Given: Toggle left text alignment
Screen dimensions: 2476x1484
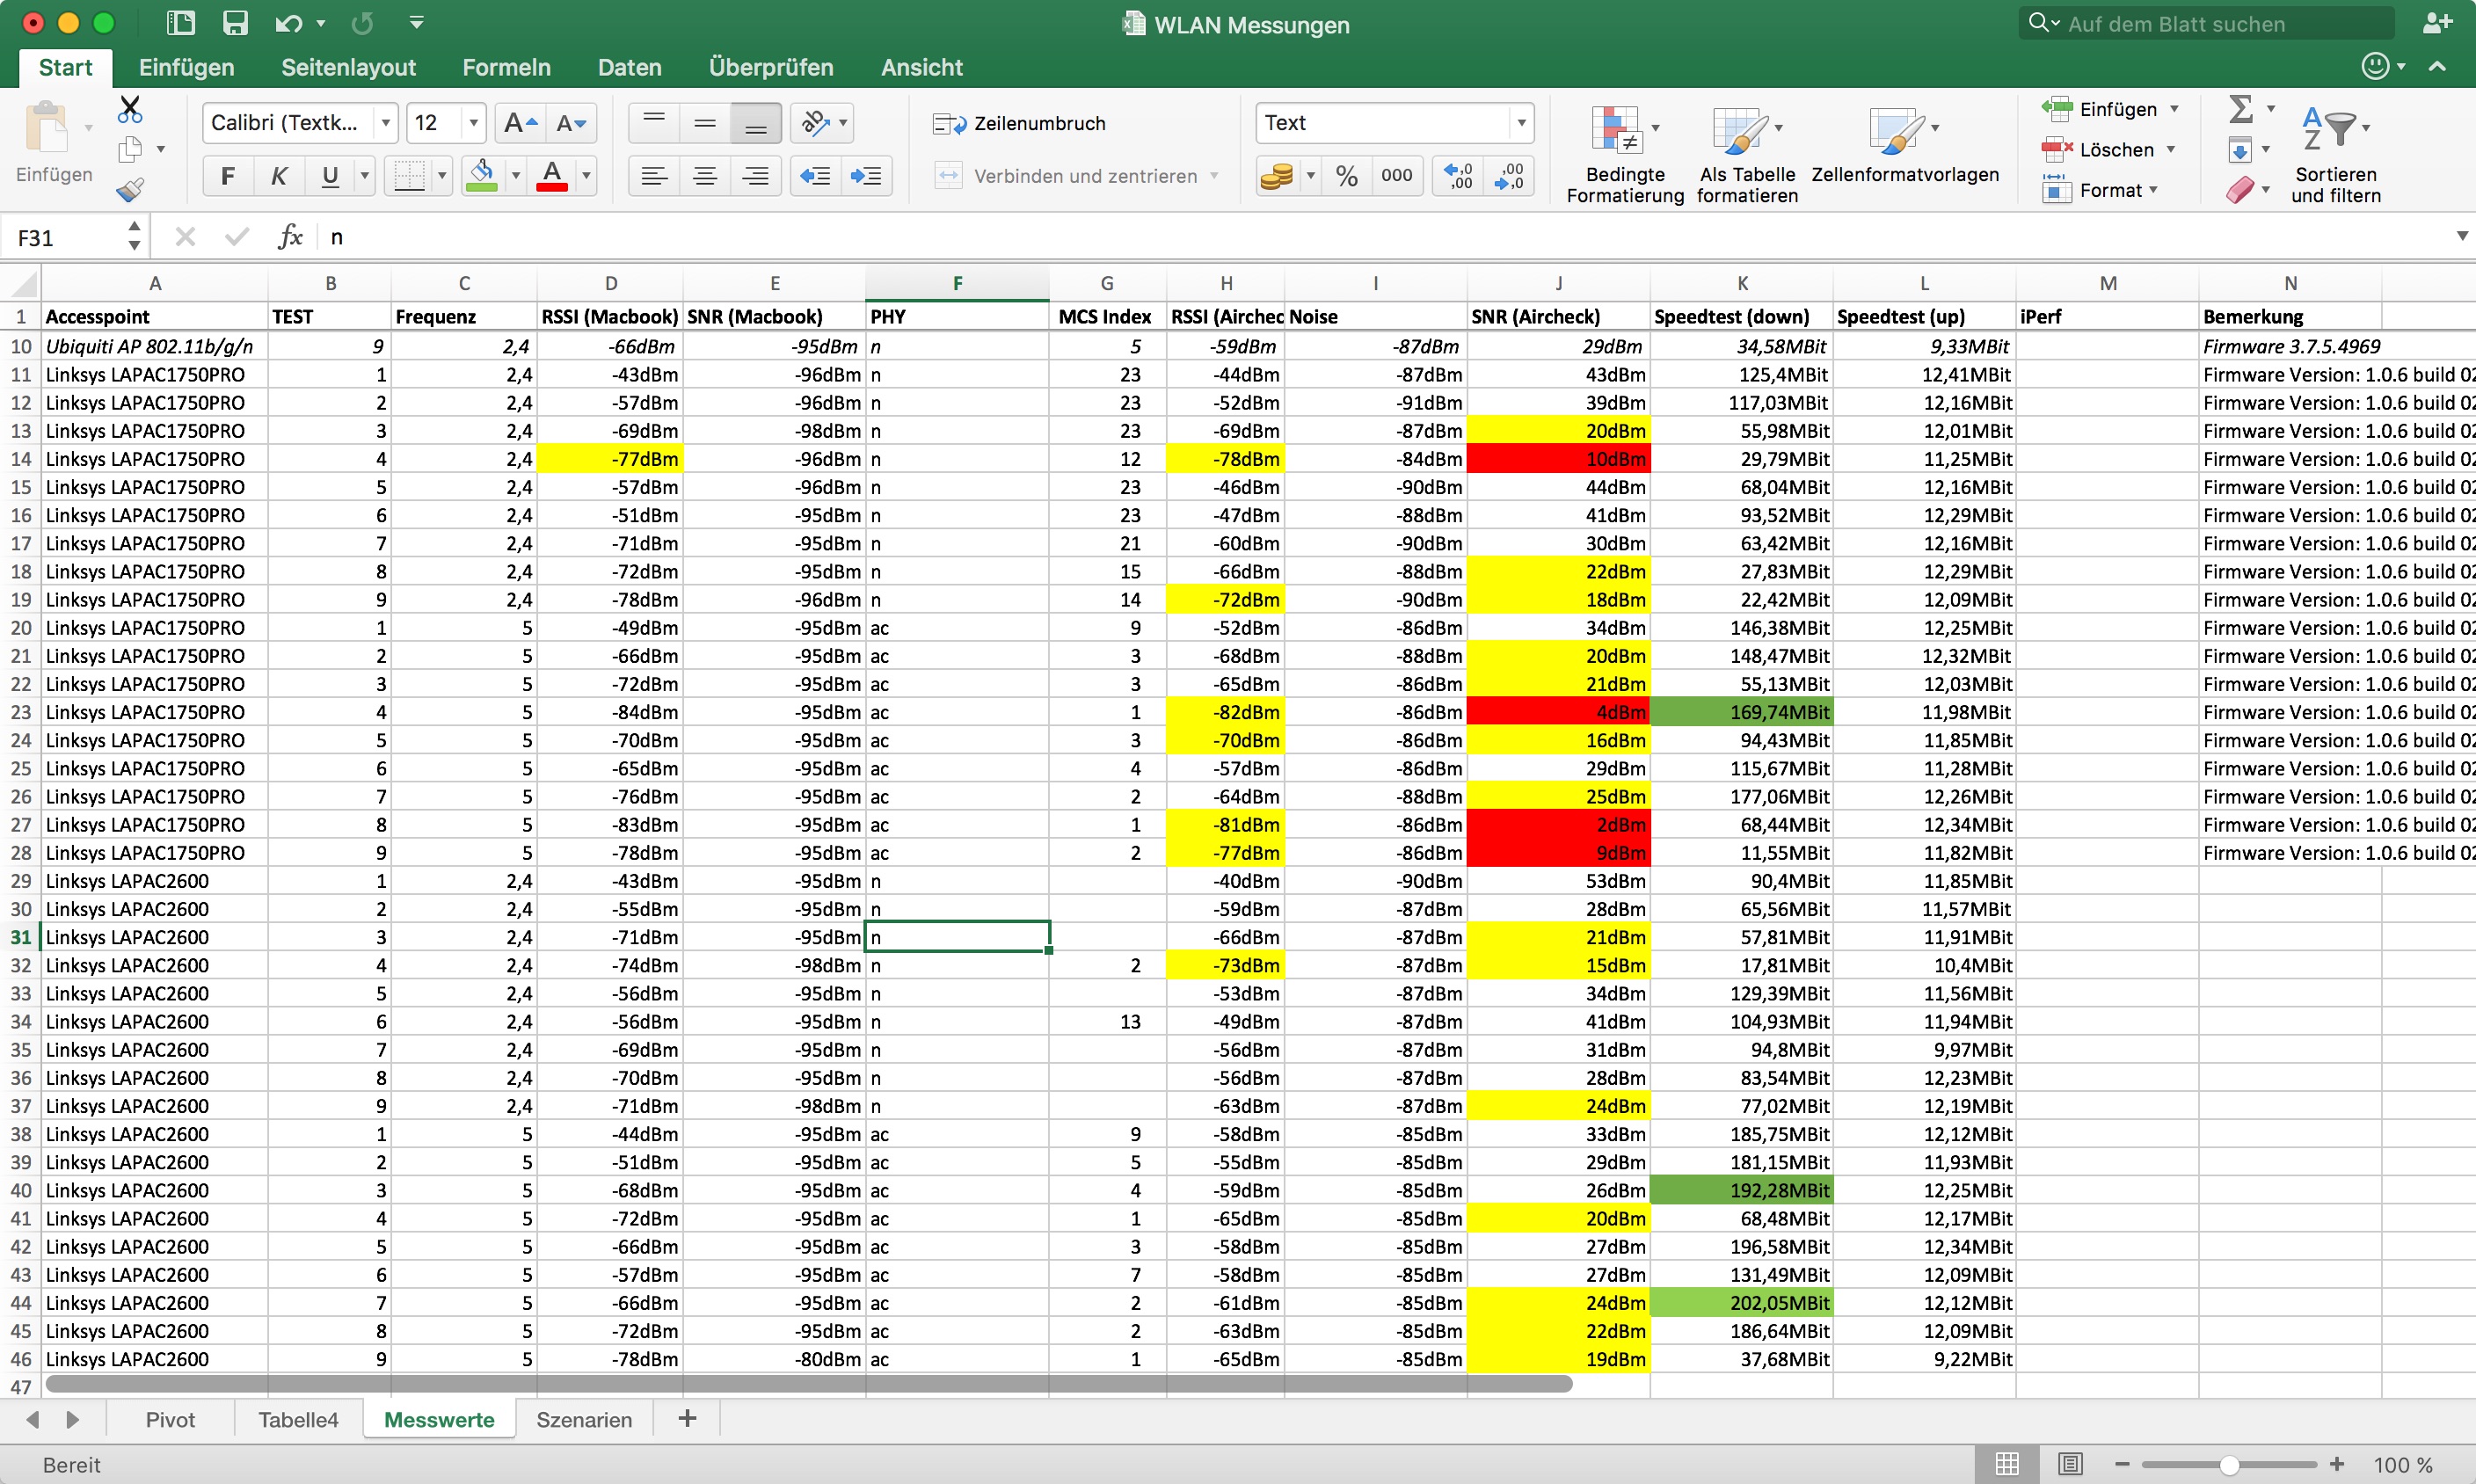Looking at the screenshot, I should tap(654, 176).
